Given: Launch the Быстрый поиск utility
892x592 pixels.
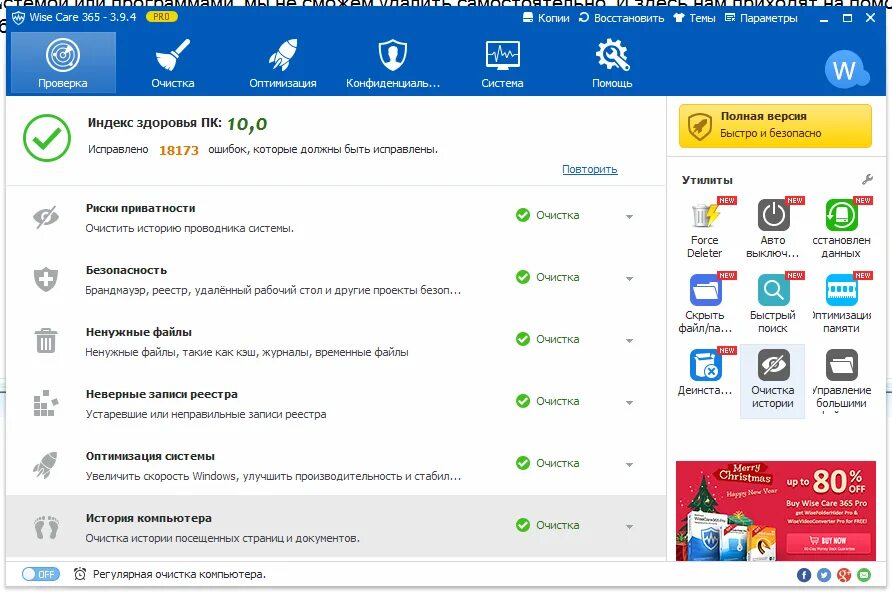Looking at the screenshot, I should click(773, 303).
